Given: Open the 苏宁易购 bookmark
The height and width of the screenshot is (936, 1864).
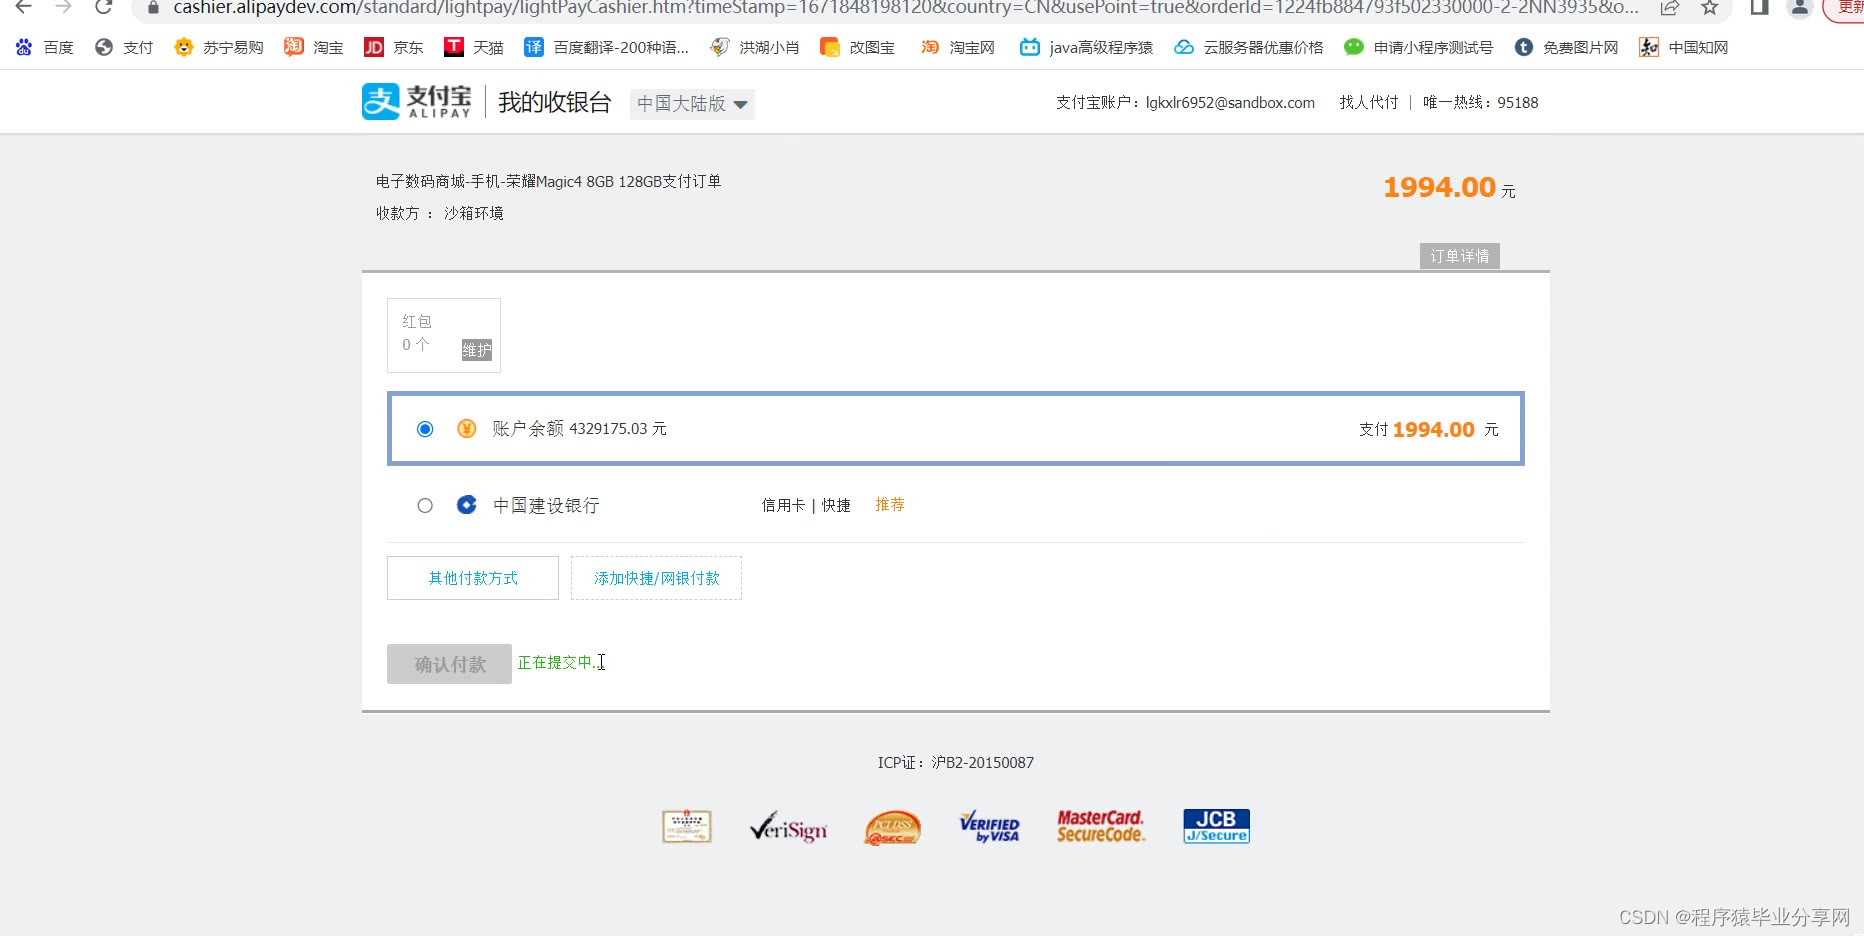Looking at the screenshot, I should 218,47.
